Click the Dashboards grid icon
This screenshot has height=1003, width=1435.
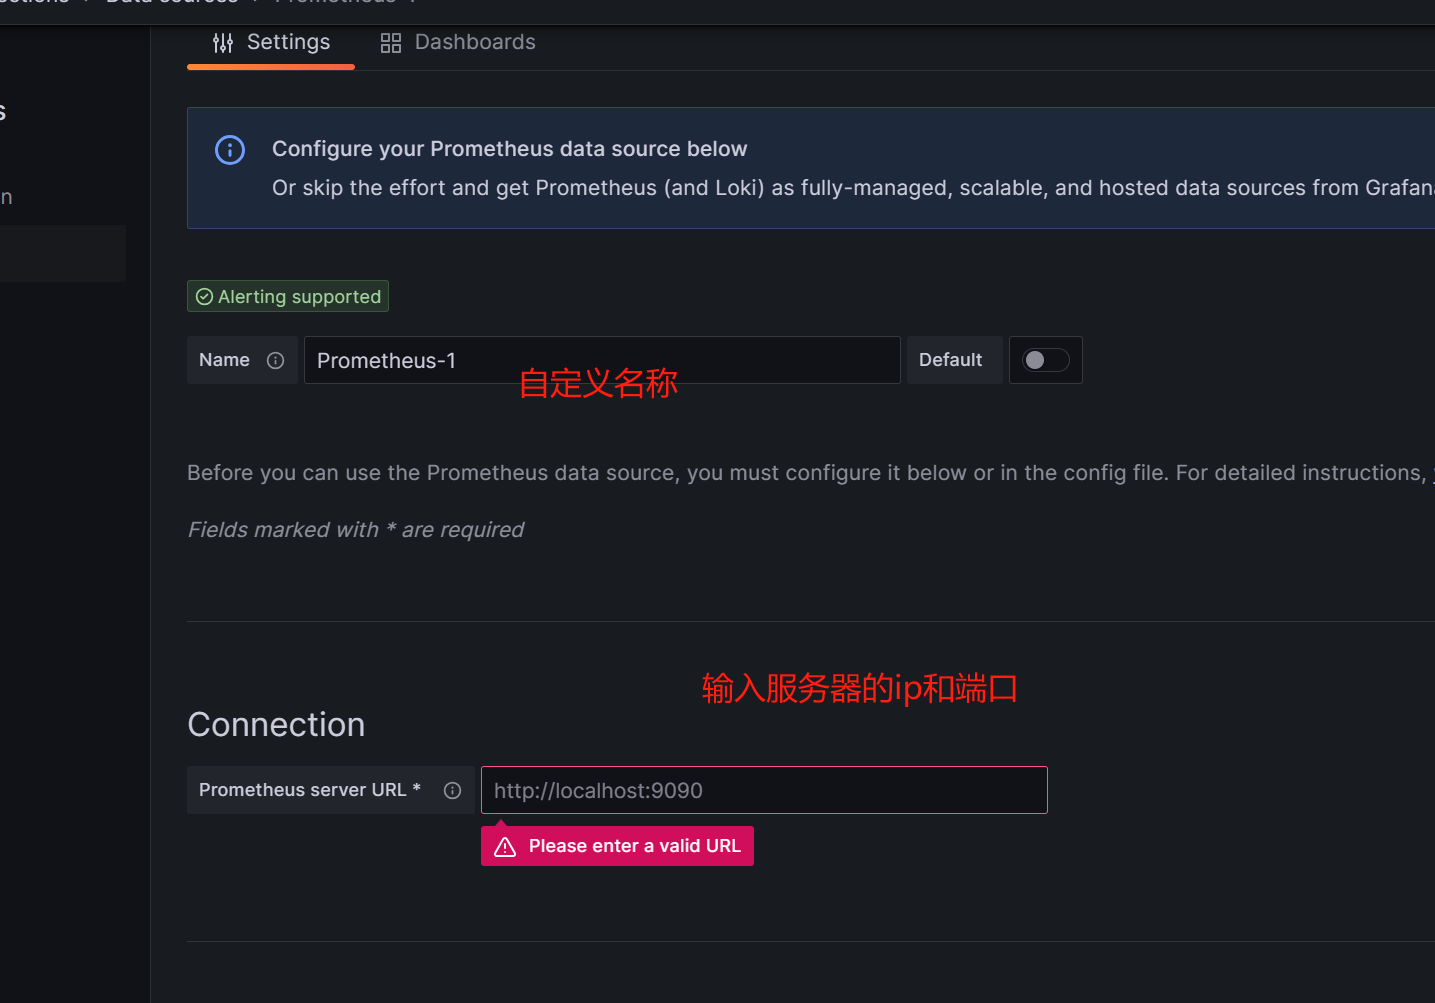point(391,43)
